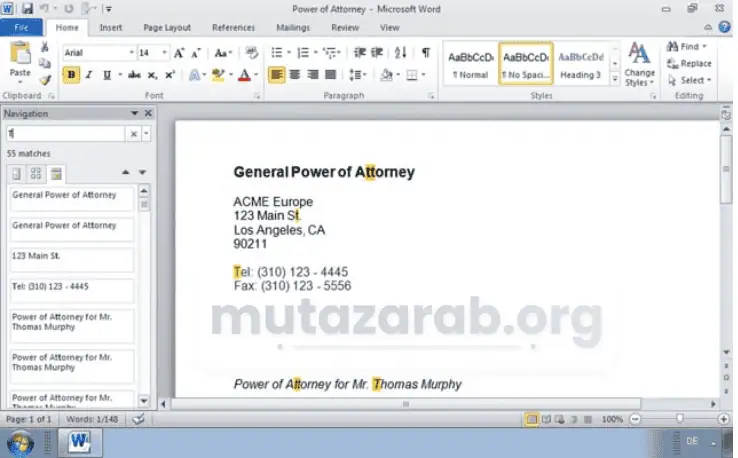738x458 pixels.
Task: Open Windows Start button
Action: [20, 443]
